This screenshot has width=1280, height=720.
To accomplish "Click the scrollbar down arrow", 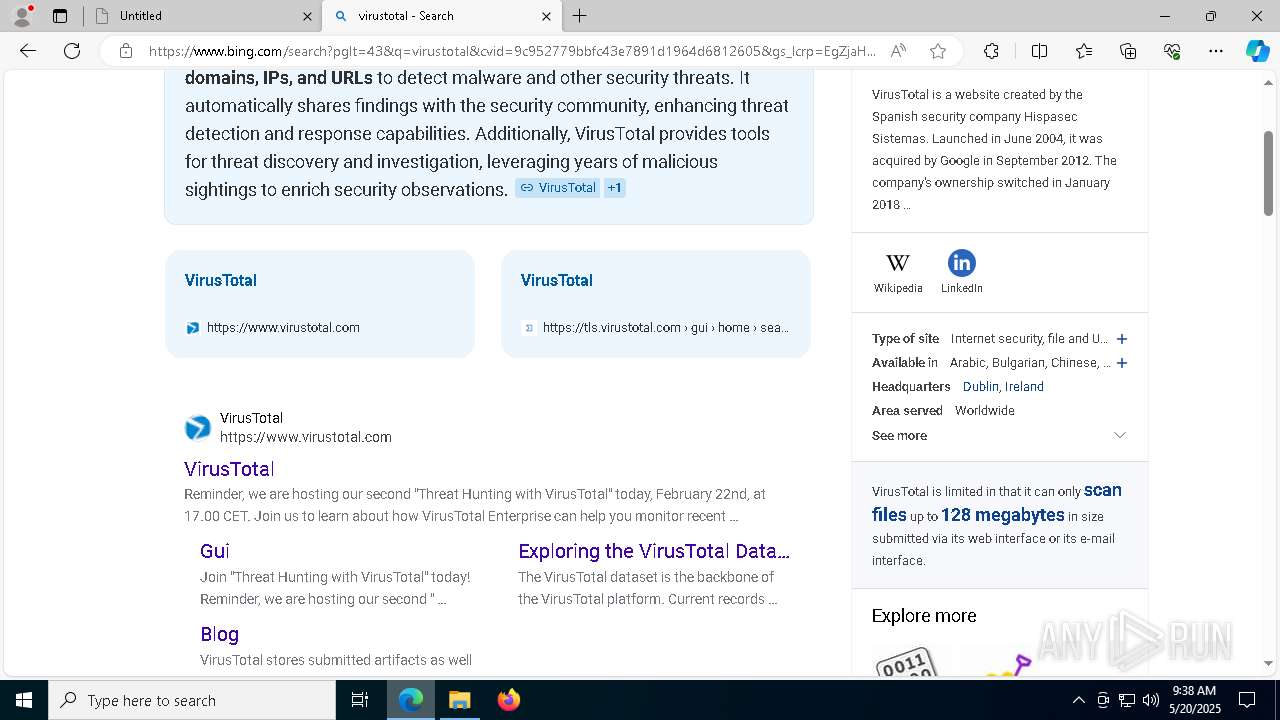I will 1268,663.
